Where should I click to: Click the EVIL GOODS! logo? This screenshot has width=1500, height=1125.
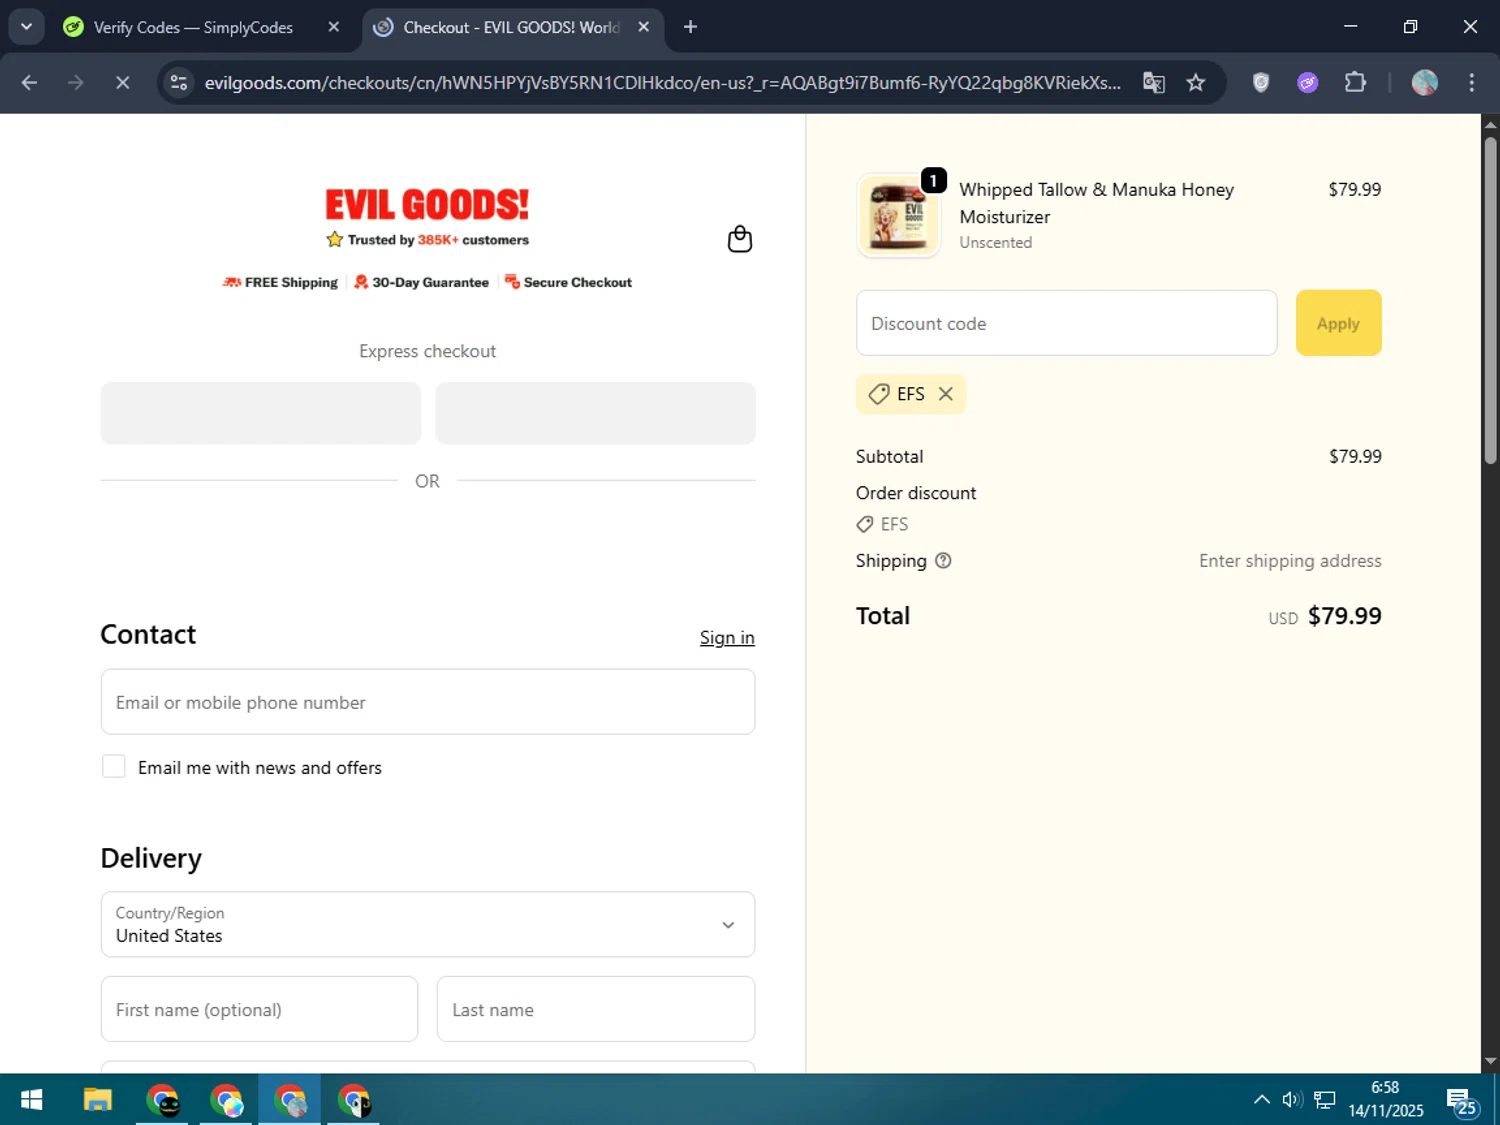pos(427,205)
